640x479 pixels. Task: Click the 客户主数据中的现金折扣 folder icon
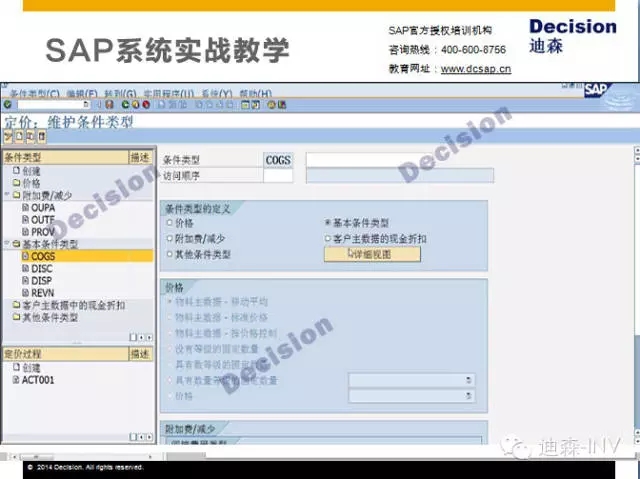[x=16, y=305]
